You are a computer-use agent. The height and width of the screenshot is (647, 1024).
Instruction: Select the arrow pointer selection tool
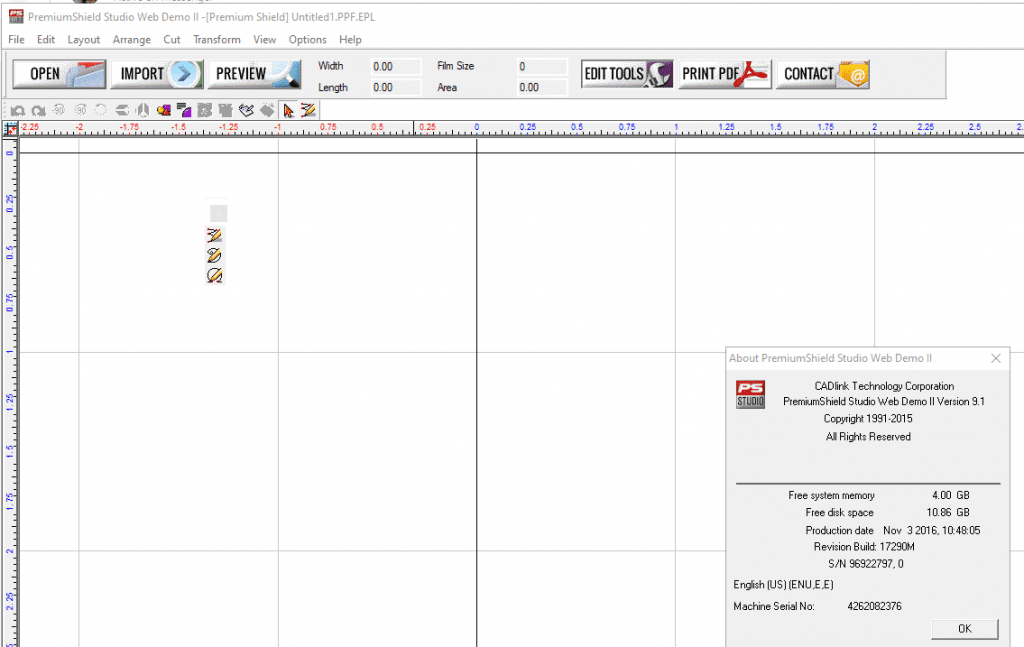(x=289, y=110)
